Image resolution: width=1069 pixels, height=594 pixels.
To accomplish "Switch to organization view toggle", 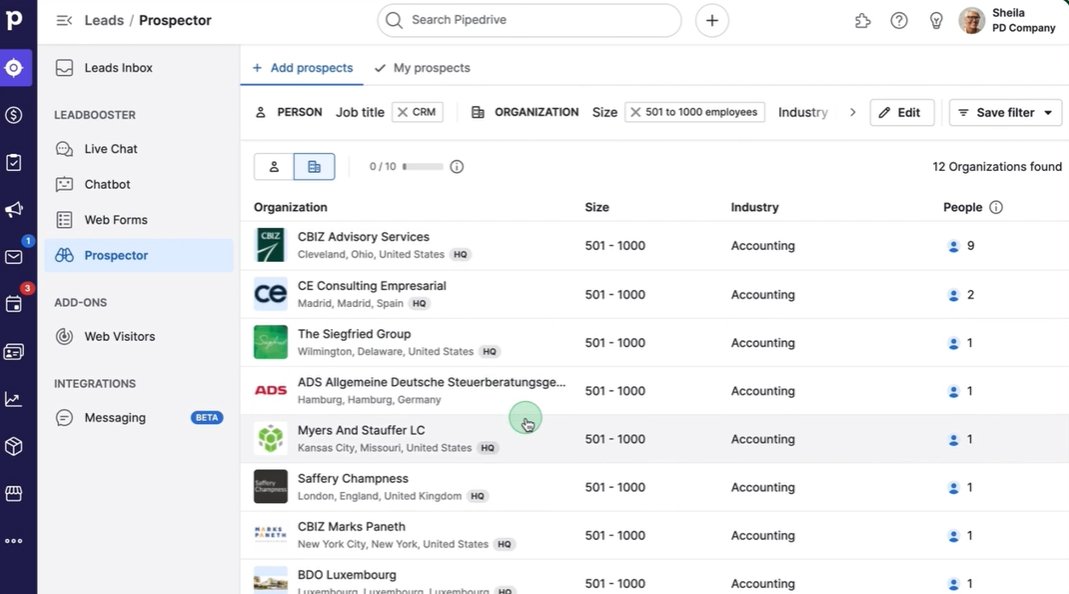I will click(x=314, y=166).
